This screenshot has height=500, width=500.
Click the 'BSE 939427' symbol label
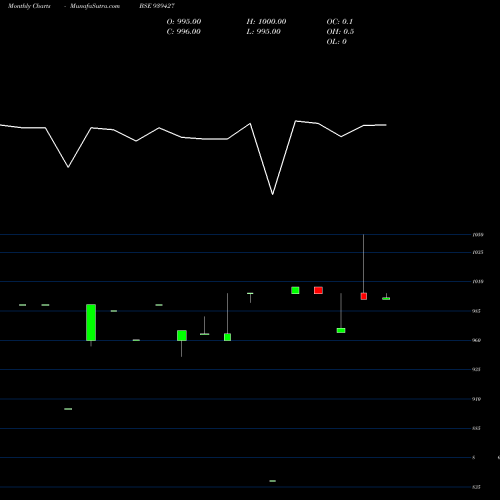[x=157, y=6]
